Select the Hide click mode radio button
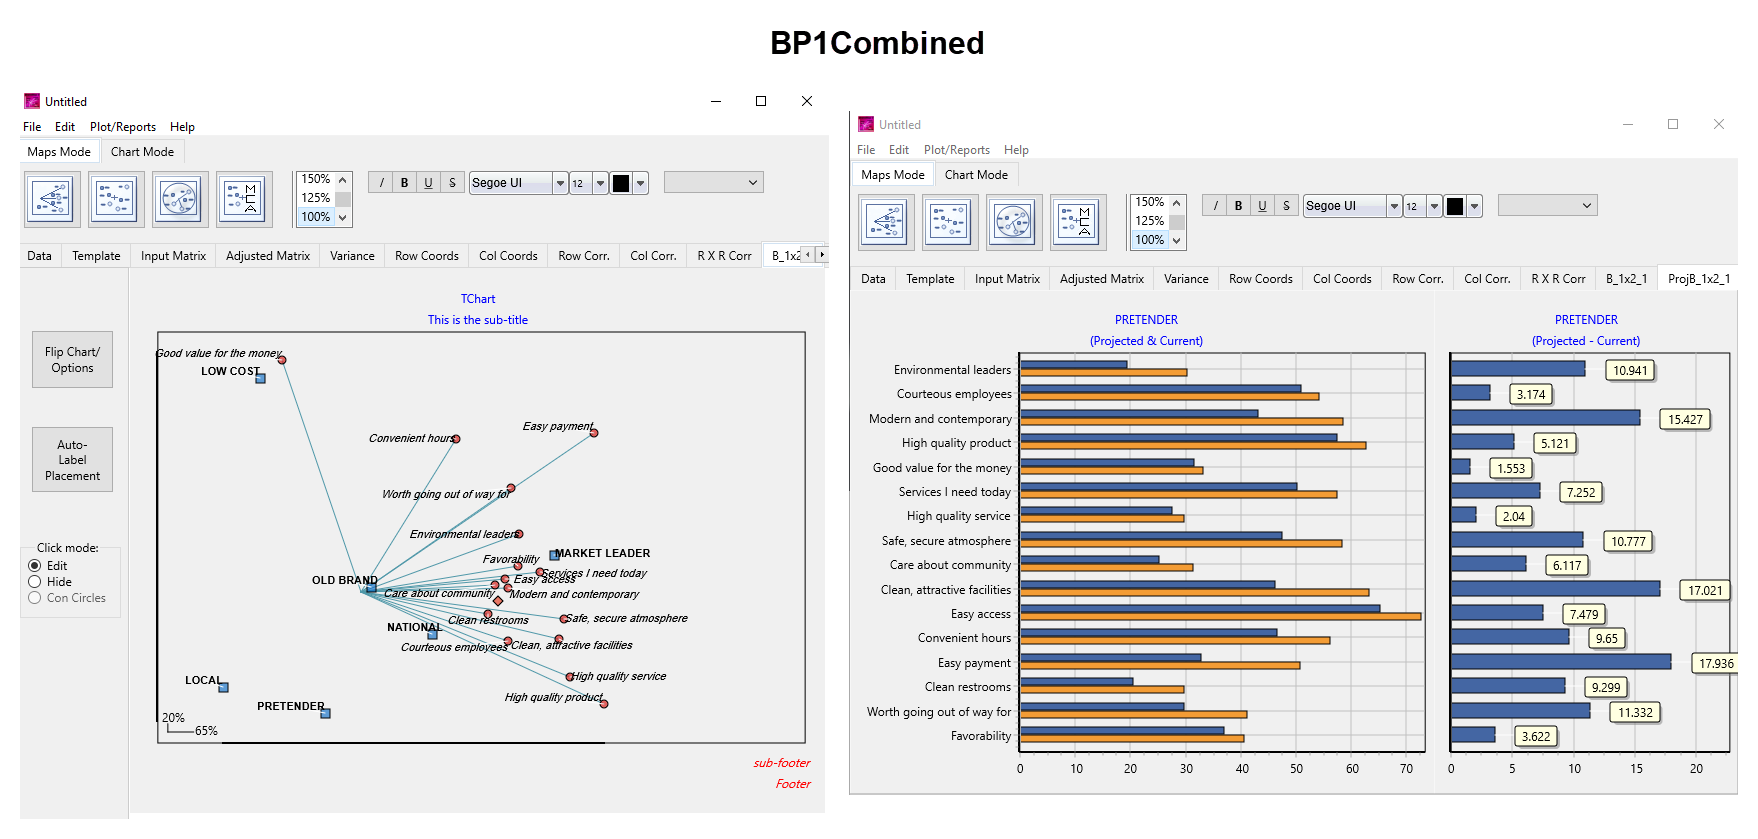Viewport: 1758px width, 839px height. pos(35,582)
